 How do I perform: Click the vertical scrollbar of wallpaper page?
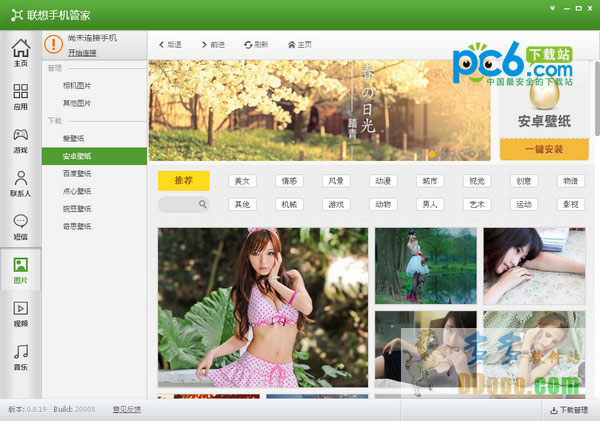click(597, 98)
